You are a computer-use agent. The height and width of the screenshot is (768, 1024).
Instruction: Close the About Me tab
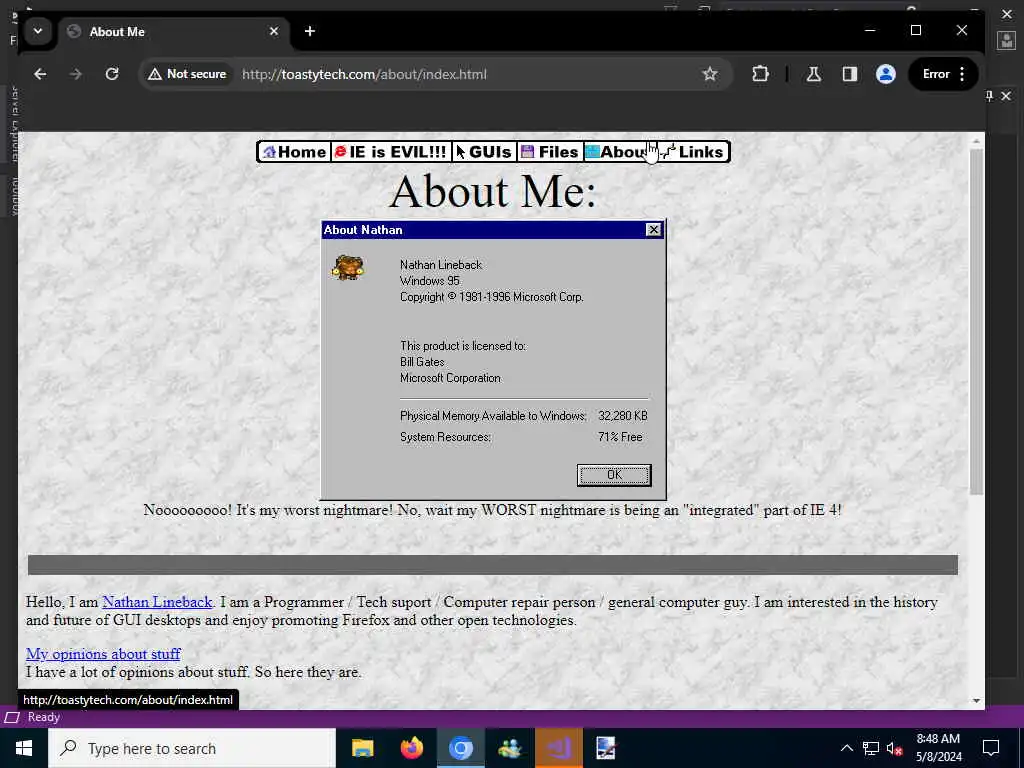pos(274,31)
